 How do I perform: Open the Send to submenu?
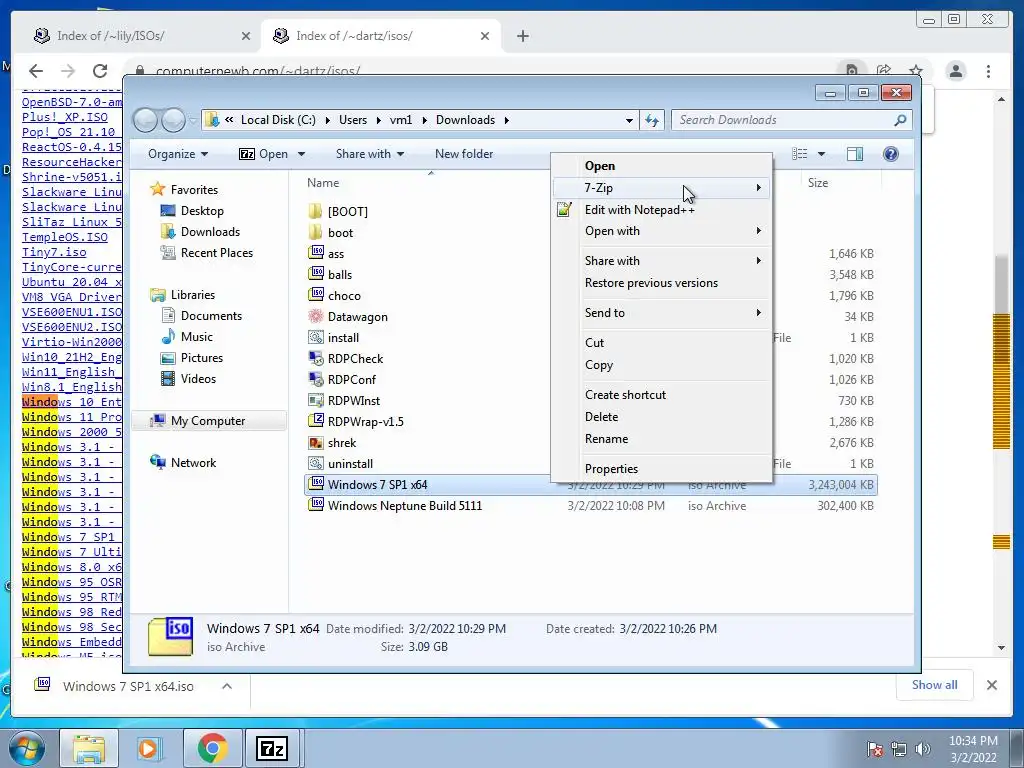(662, 313)
